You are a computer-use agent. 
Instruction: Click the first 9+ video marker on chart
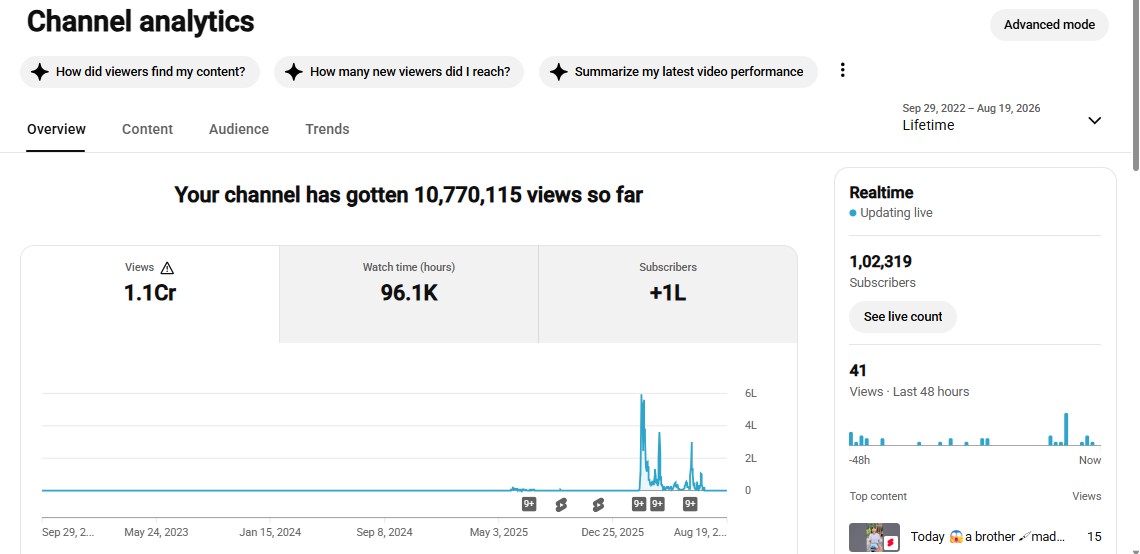529,505
